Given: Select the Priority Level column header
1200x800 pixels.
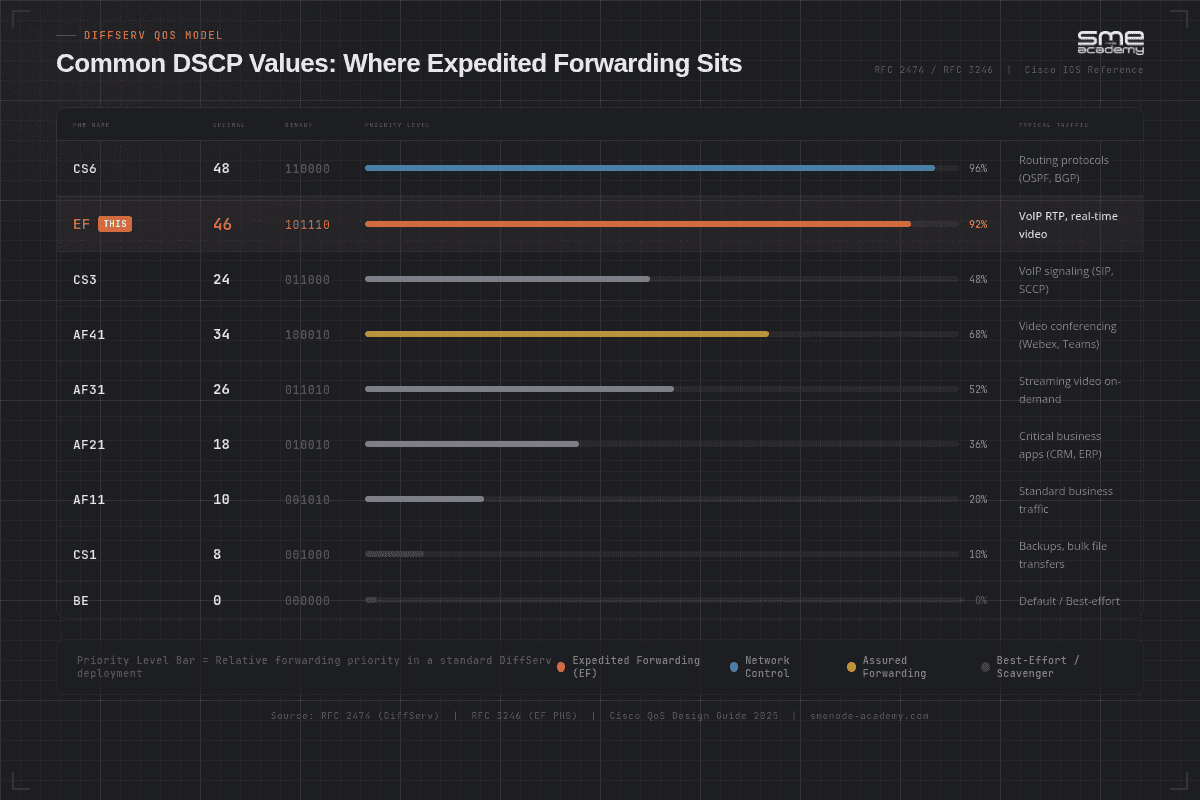Looking at the screenshot, I should (x=397, y=125).
